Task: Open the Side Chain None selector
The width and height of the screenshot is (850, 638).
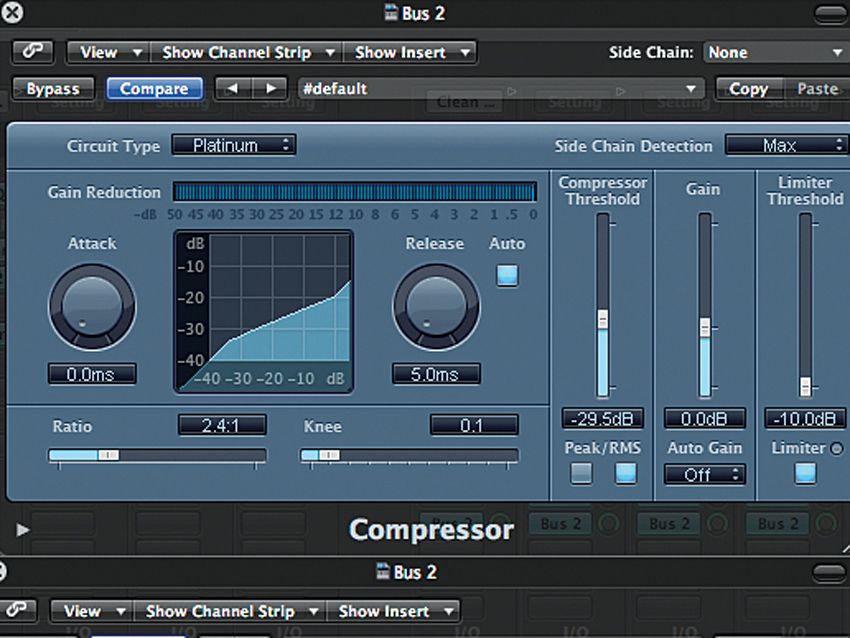Action: 775,51
